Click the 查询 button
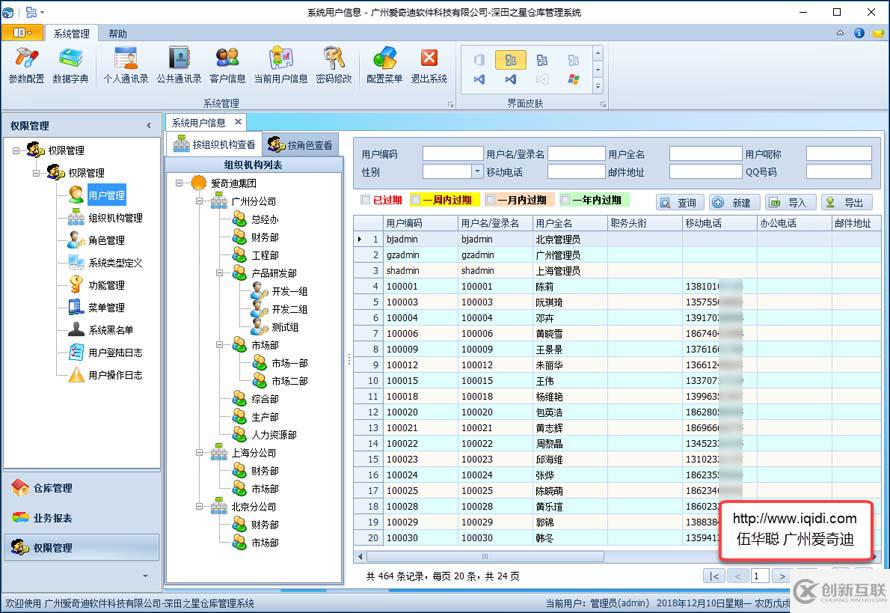Image resolution: width=890 pixels, height=613 pixels. [x=680, y=203]
